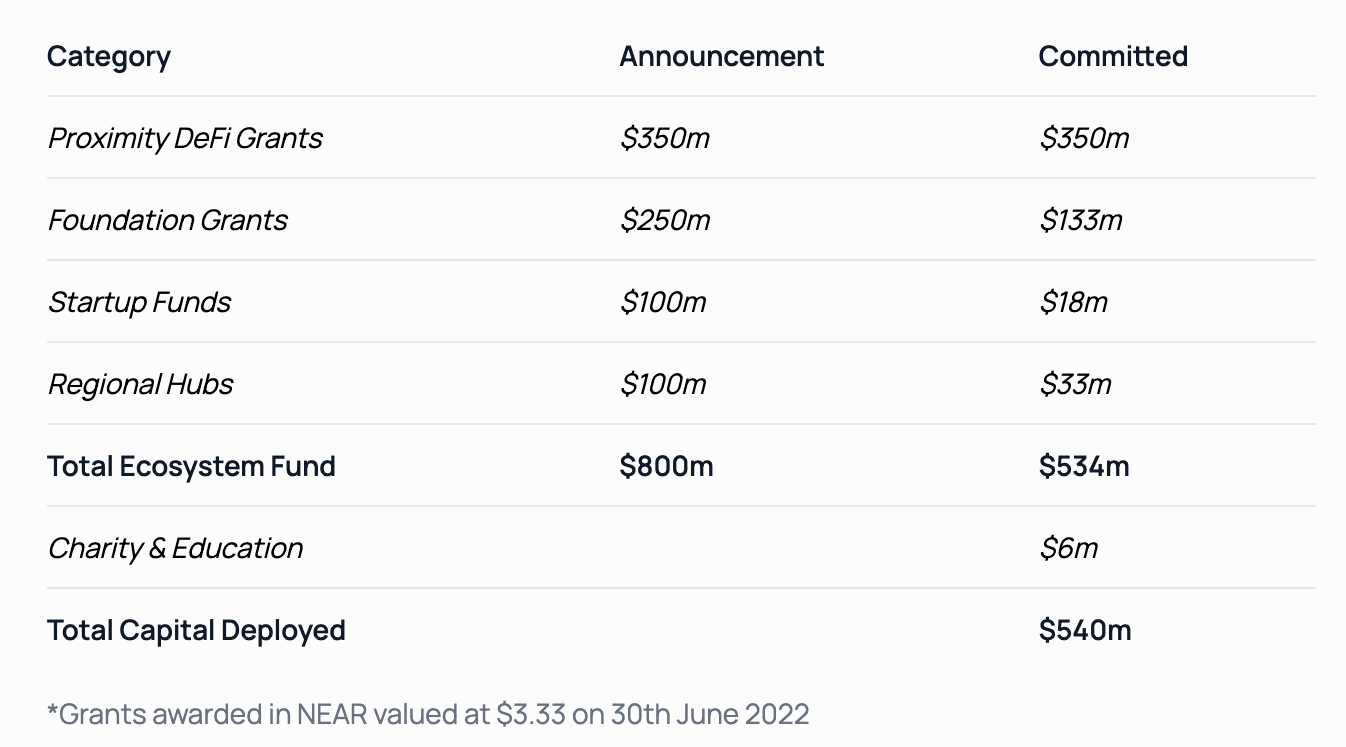This screenshot has width=1346, height=747.
Task: Click the $133m Foundation Grants committed value
Action: [x=1080, y=220]
